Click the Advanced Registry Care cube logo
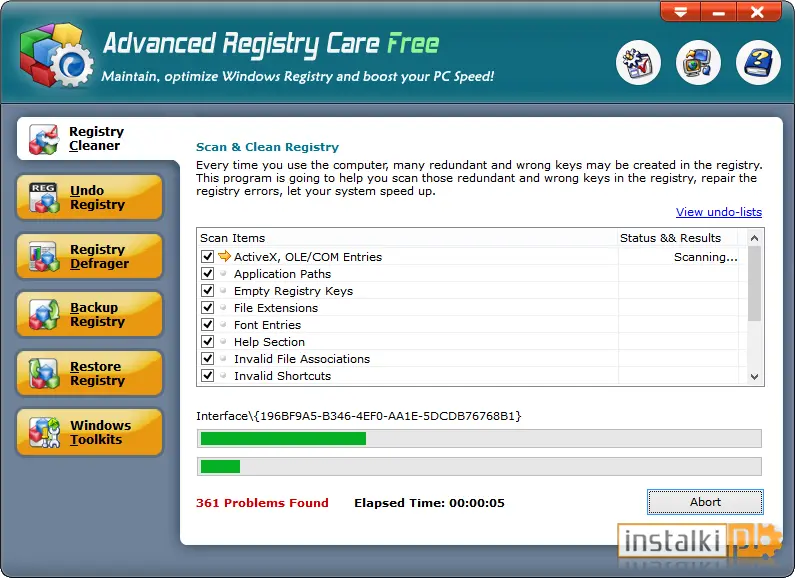 tap(56, 55)
